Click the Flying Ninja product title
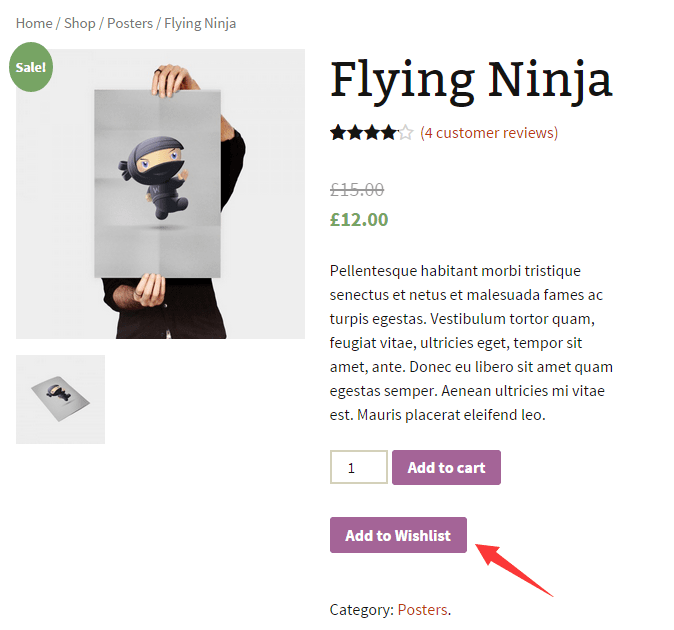This screenshot has width=674, height=630. point(470,80)
